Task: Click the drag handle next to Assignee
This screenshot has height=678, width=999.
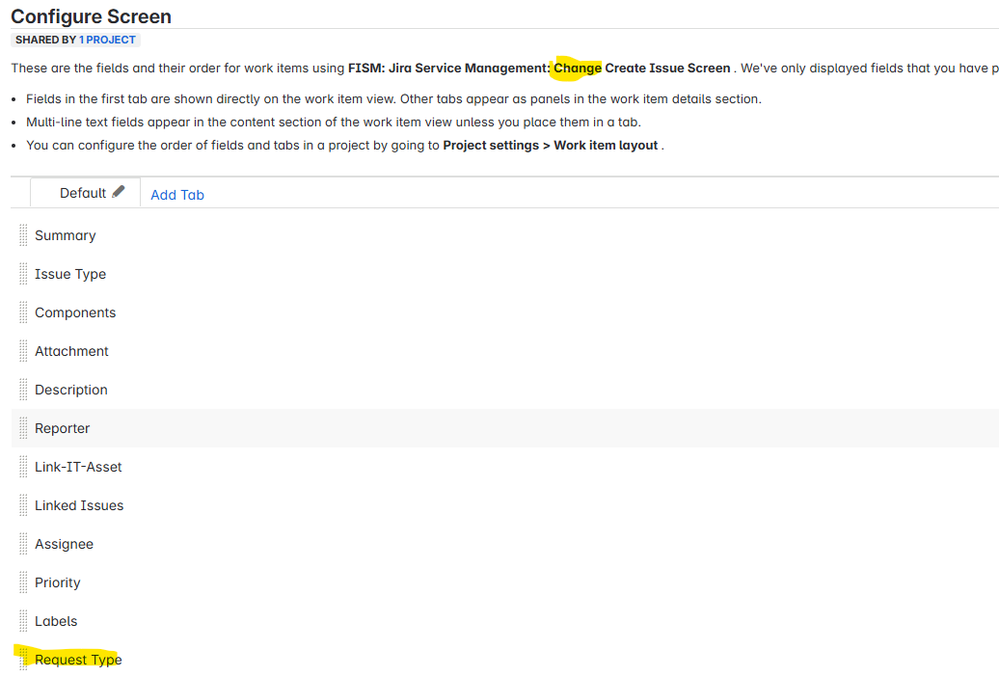Action: tap(23, 544)
